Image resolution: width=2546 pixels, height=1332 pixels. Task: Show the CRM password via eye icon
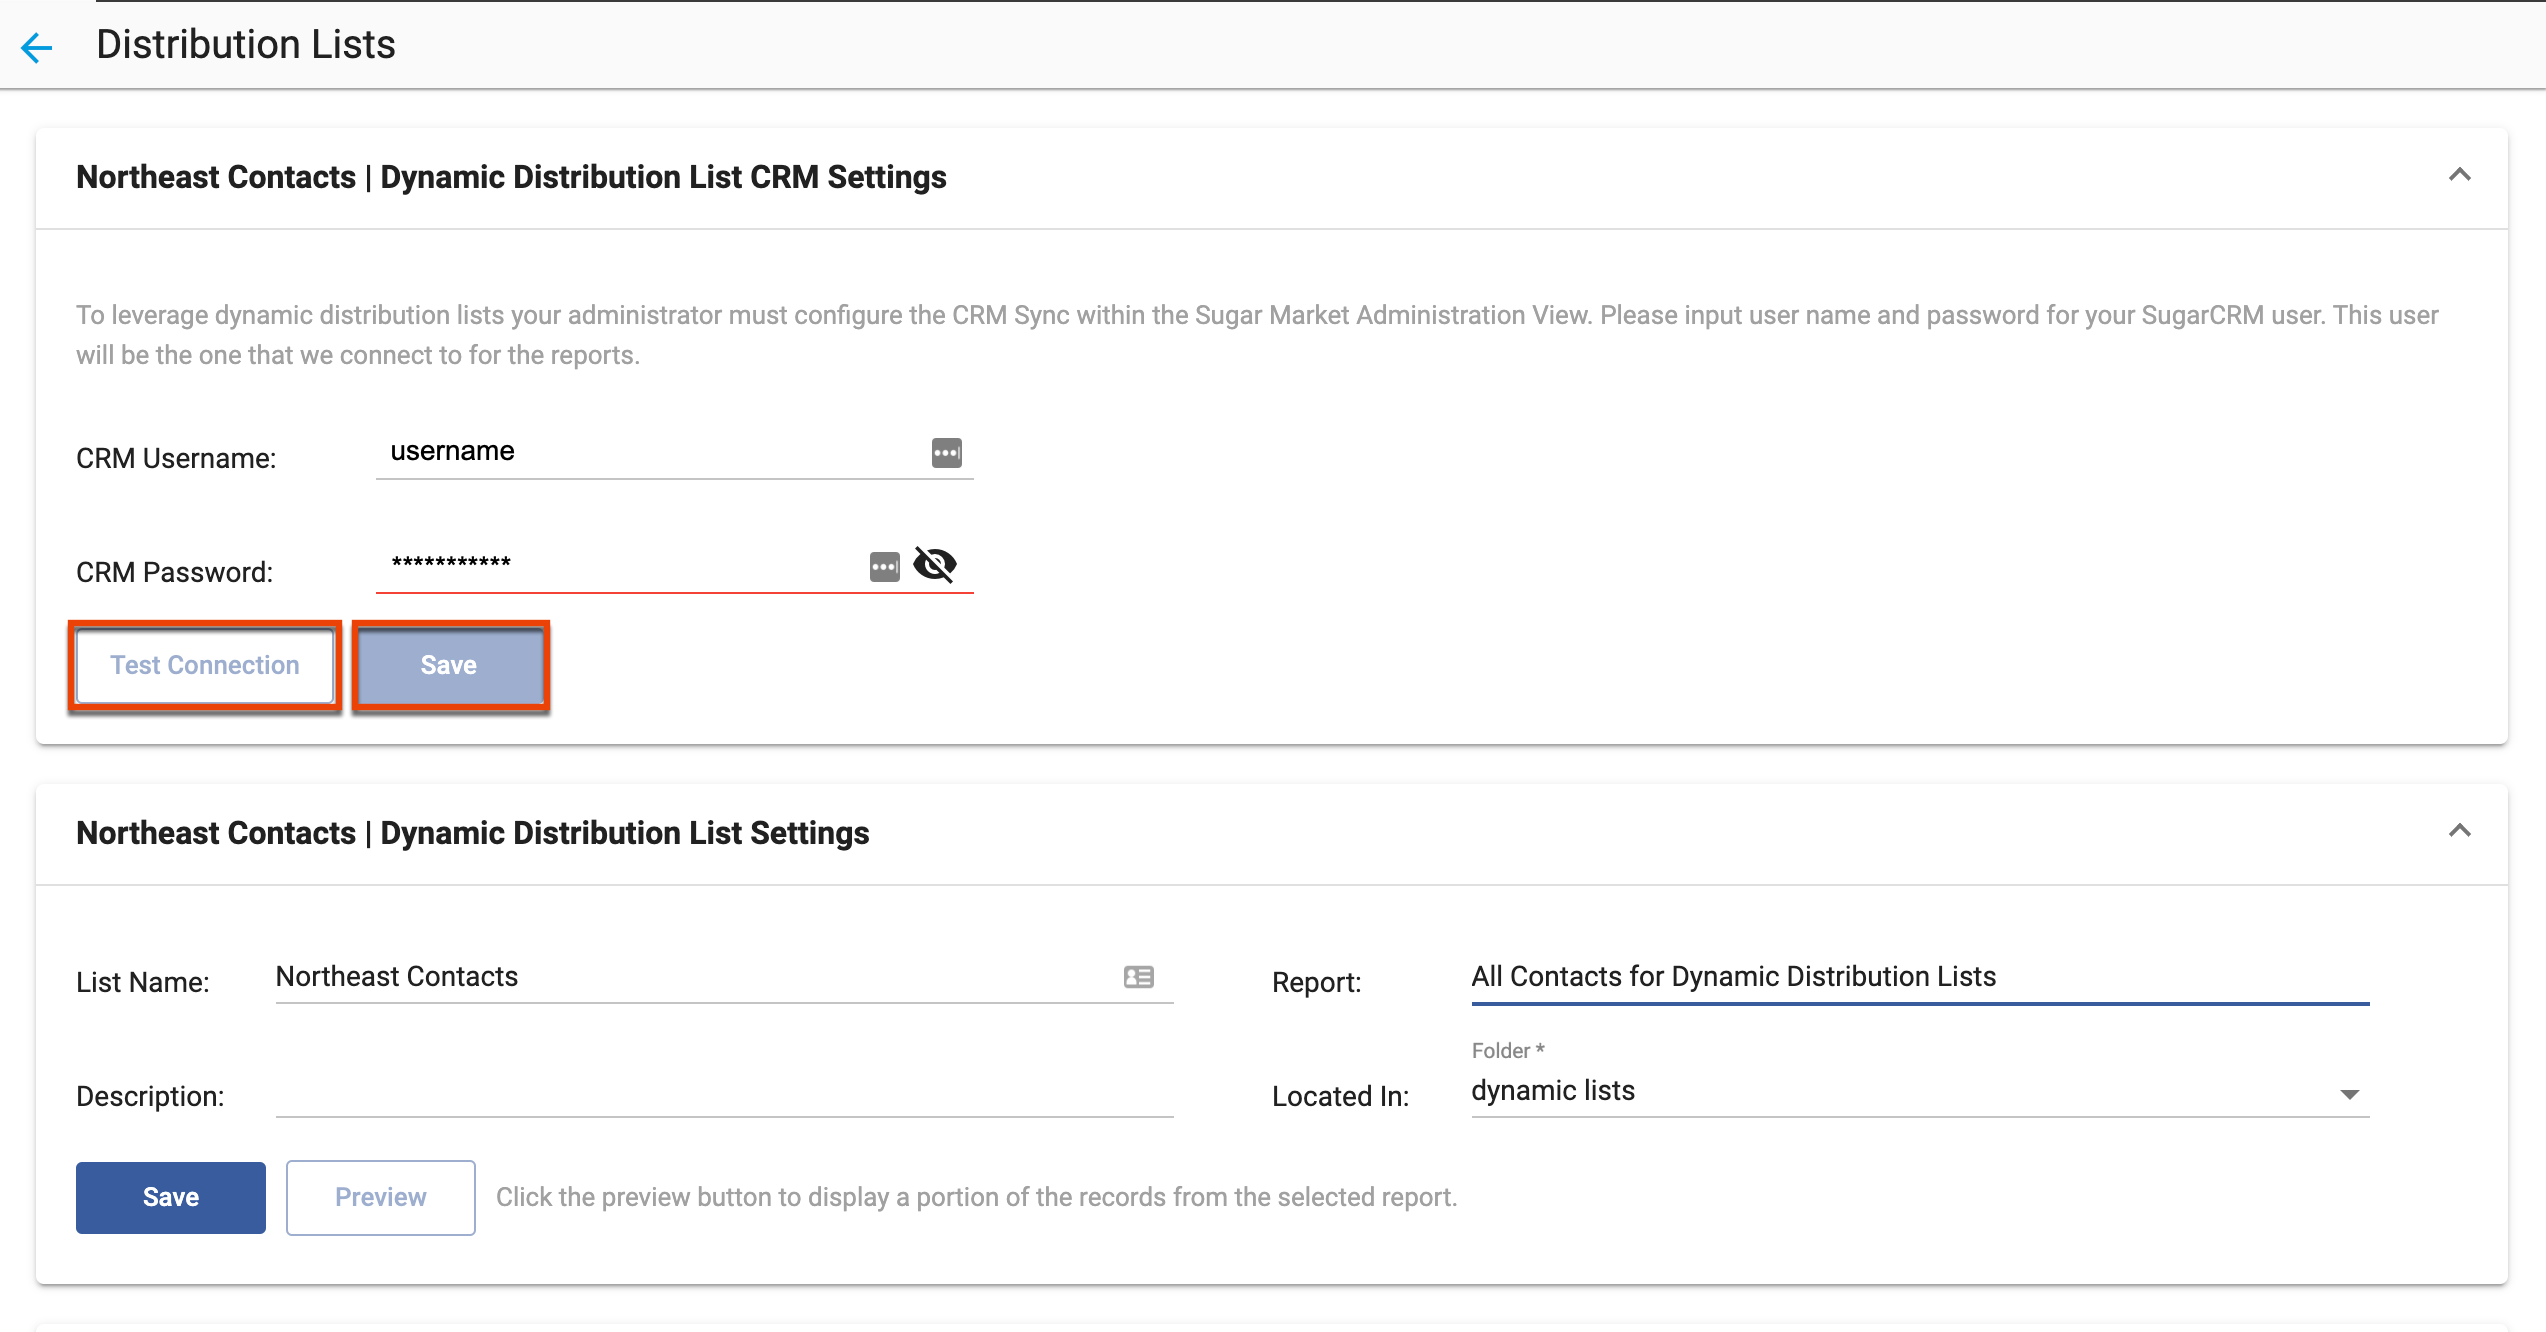tap(935, 565)
